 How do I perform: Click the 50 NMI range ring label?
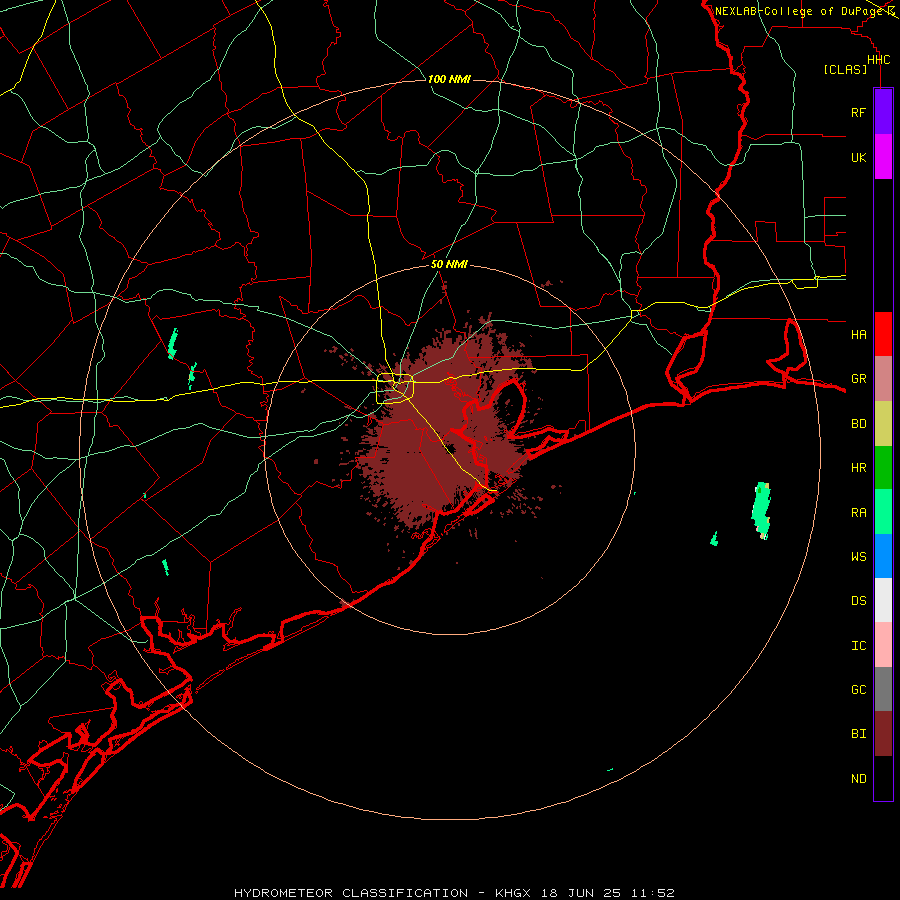click(x=449, y=264)
